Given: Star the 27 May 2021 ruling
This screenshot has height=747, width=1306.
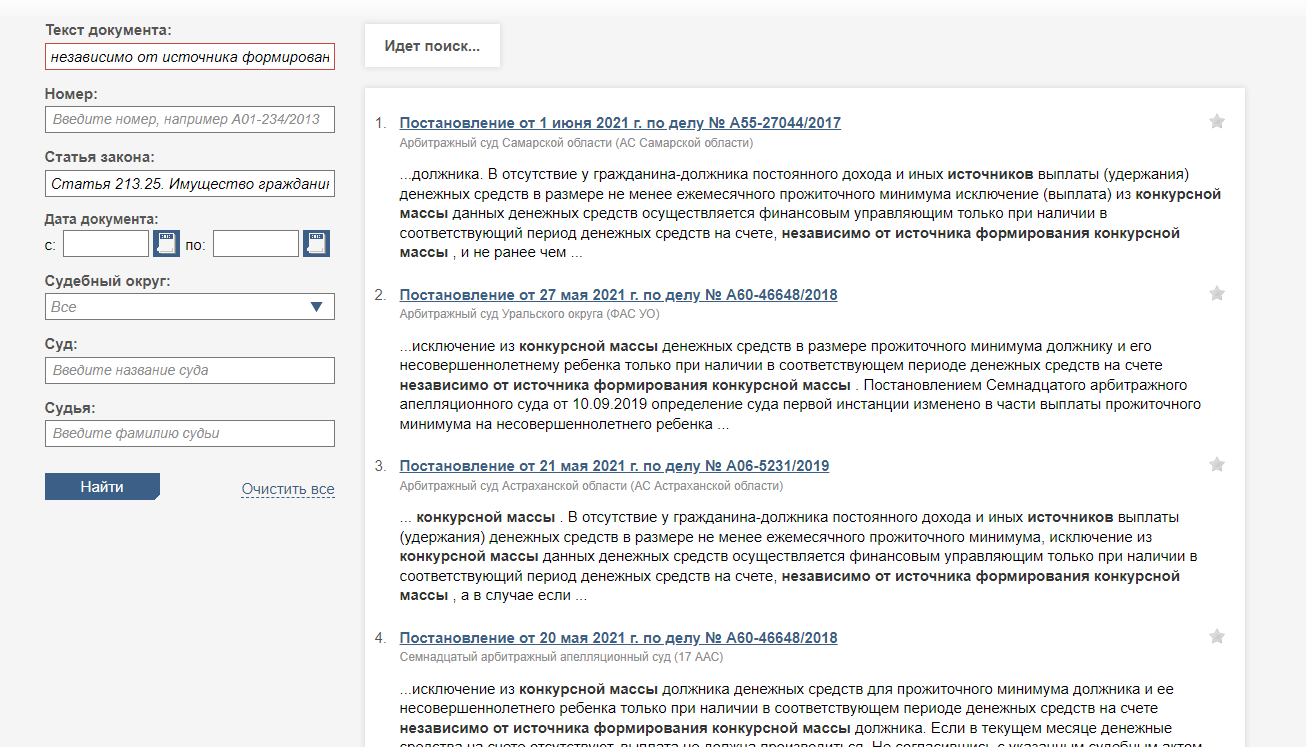Looking at the screenshot, I should click(x=1217, y=294).
